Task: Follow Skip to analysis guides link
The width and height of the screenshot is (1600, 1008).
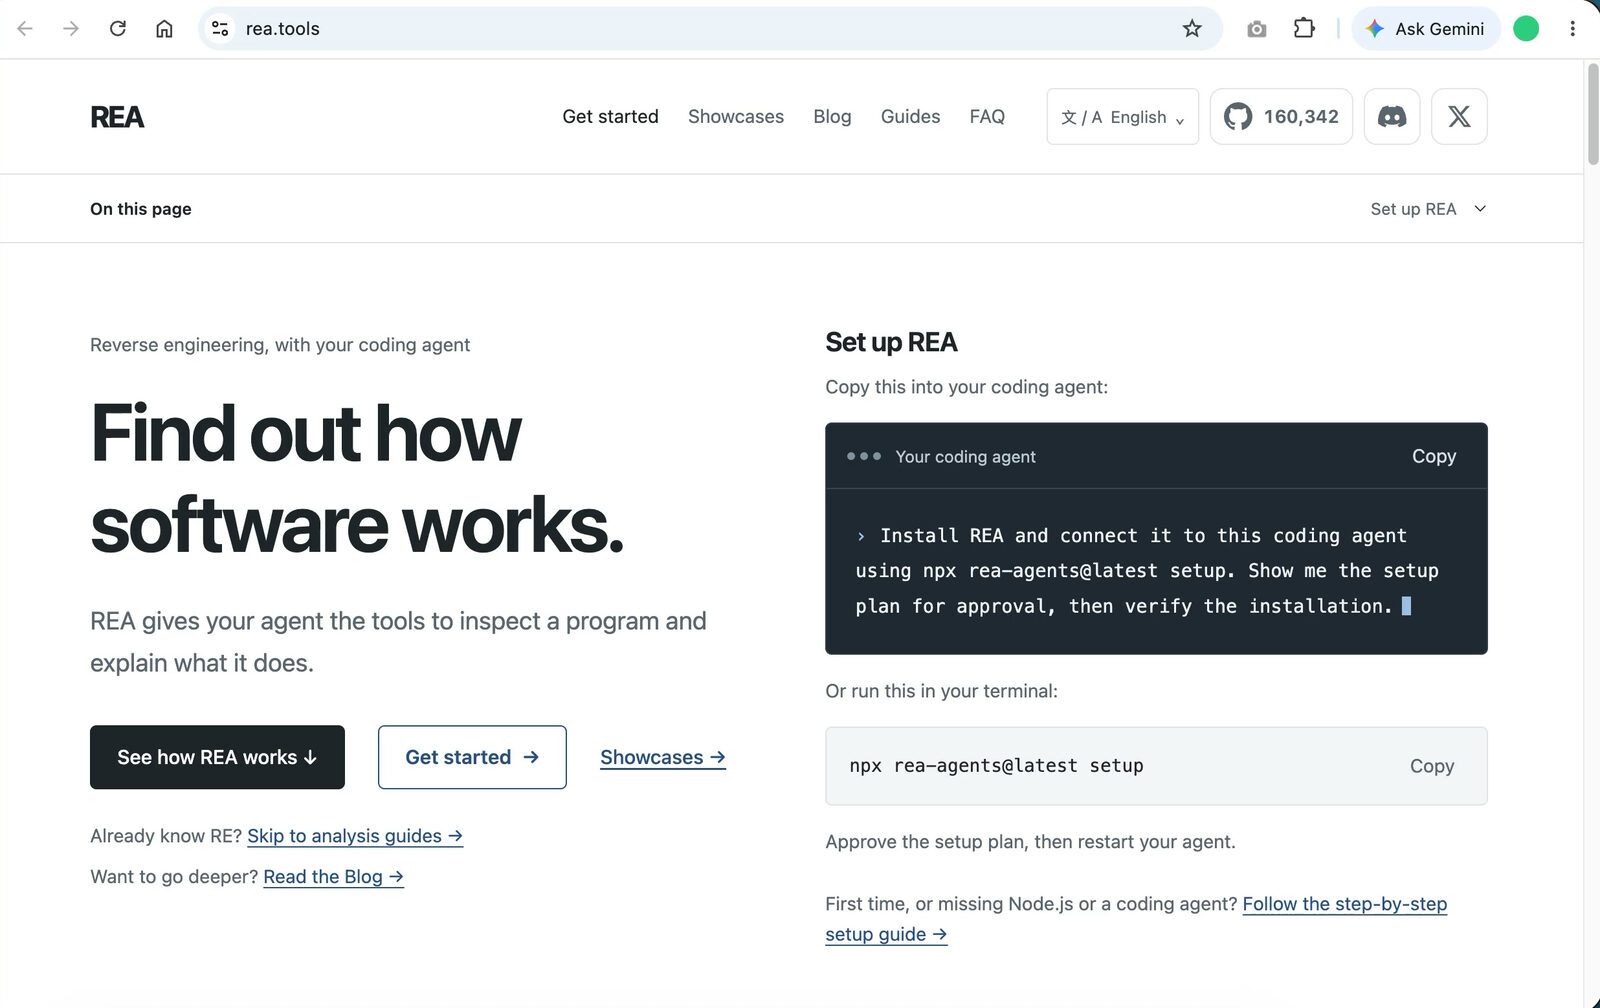Action: pos(355,836)
